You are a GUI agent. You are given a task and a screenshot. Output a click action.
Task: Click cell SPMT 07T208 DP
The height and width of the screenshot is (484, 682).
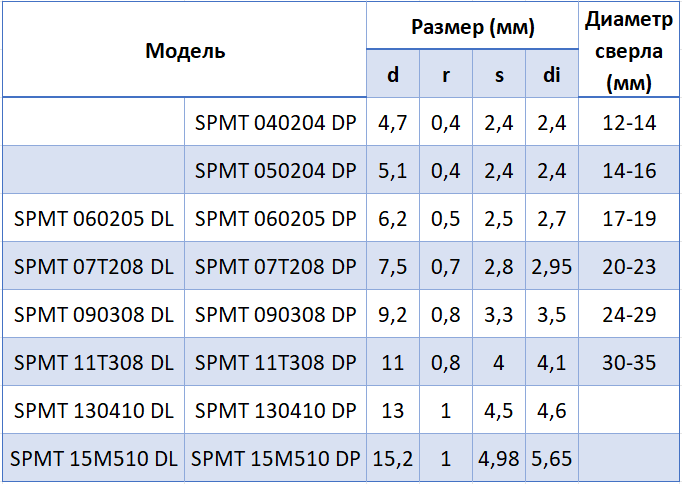(x=275, y=266)
